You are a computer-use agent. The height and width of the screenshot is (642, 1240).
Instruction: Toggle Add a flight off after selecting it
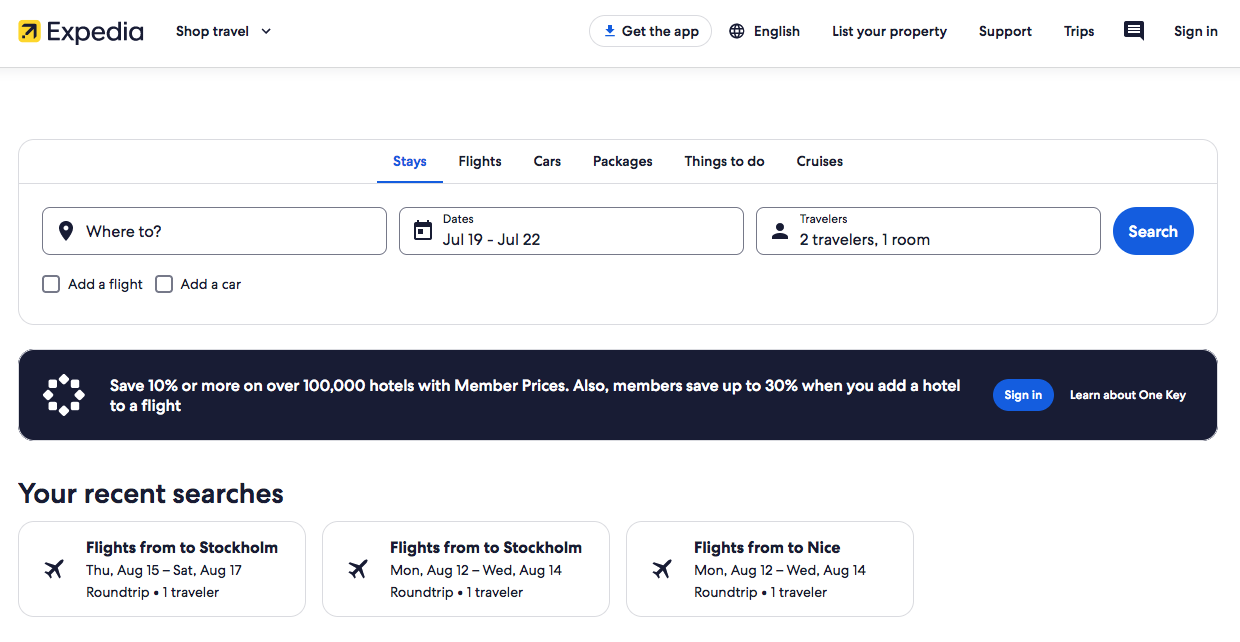(x=51, y=284)
